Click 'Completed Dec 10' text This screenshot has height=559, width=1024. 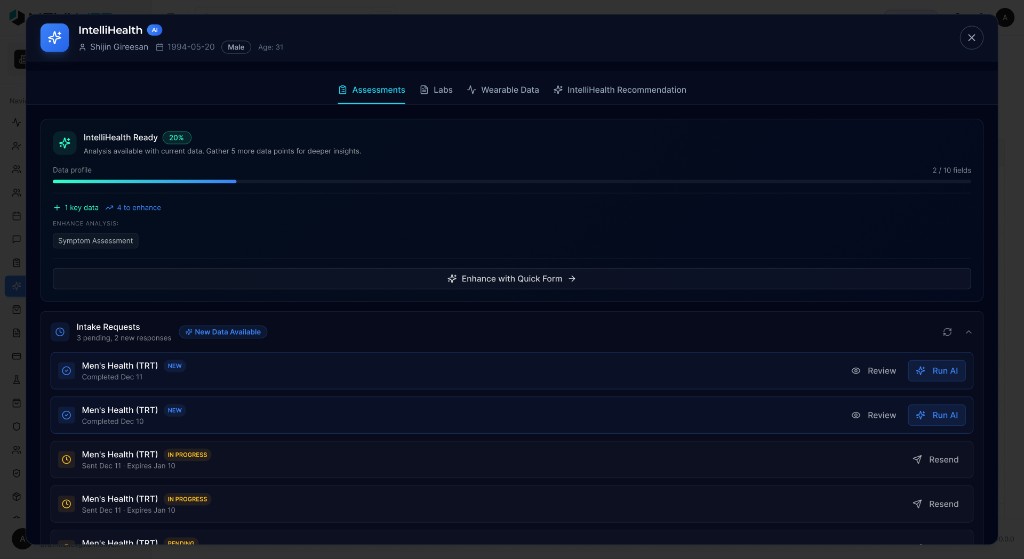tap(112, 422)
